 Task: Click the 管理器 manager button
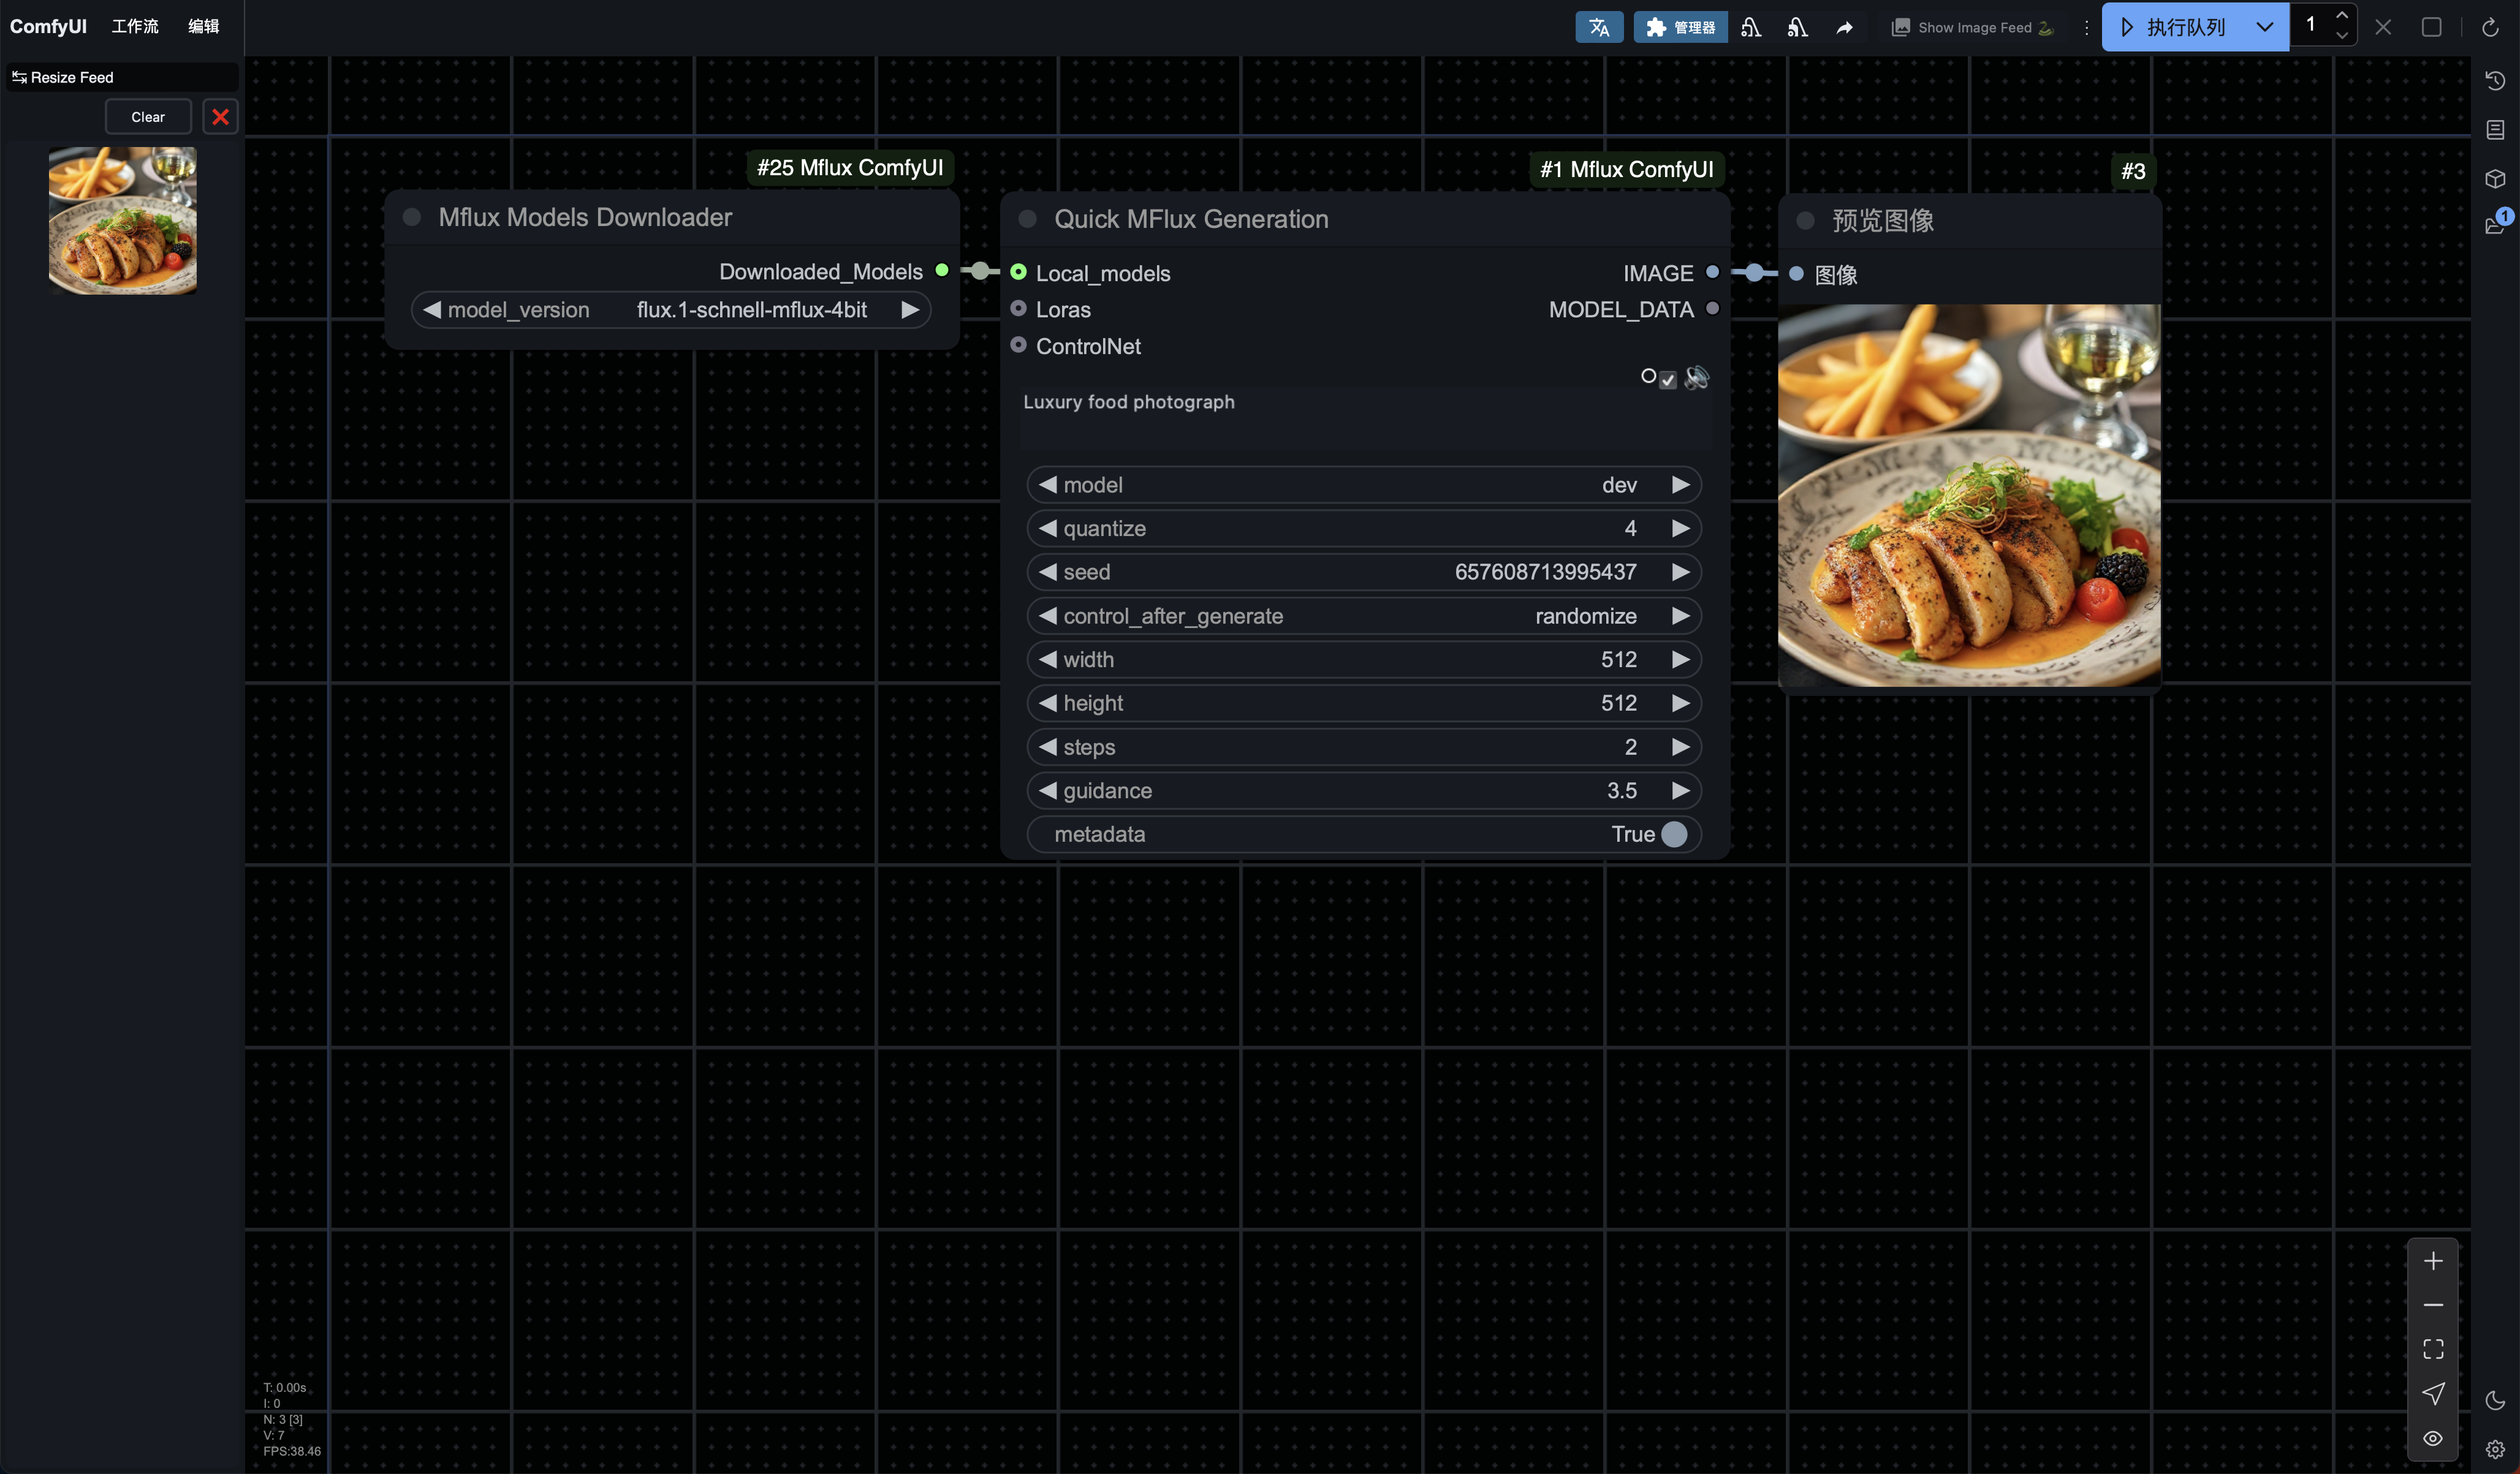tap(1680, 27)
